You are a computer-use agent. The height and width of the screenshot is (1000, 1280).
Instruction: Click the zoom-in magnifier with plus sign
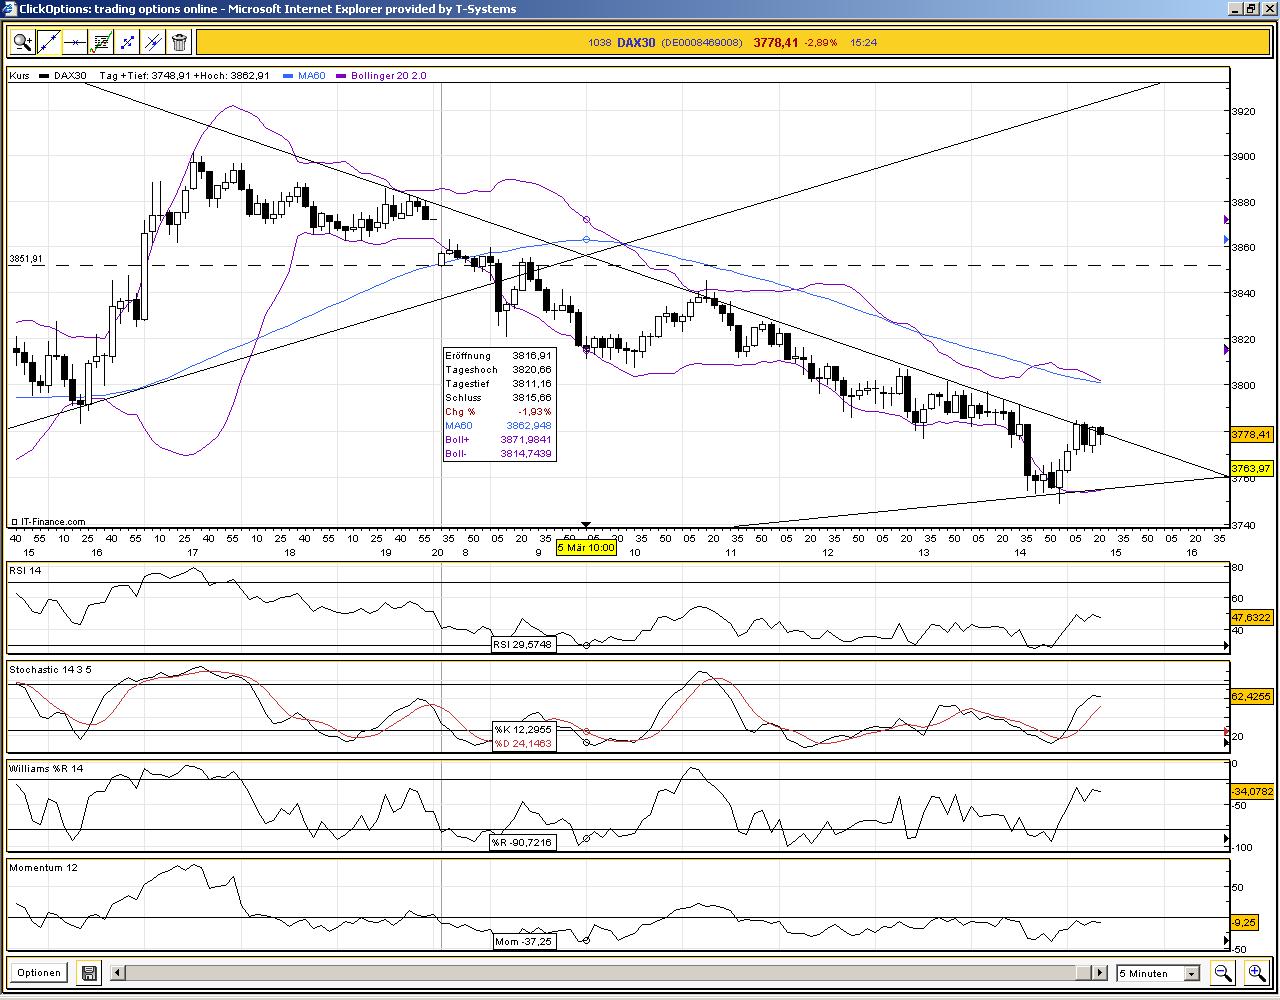pyautogui.click(x=1257, y=972)
